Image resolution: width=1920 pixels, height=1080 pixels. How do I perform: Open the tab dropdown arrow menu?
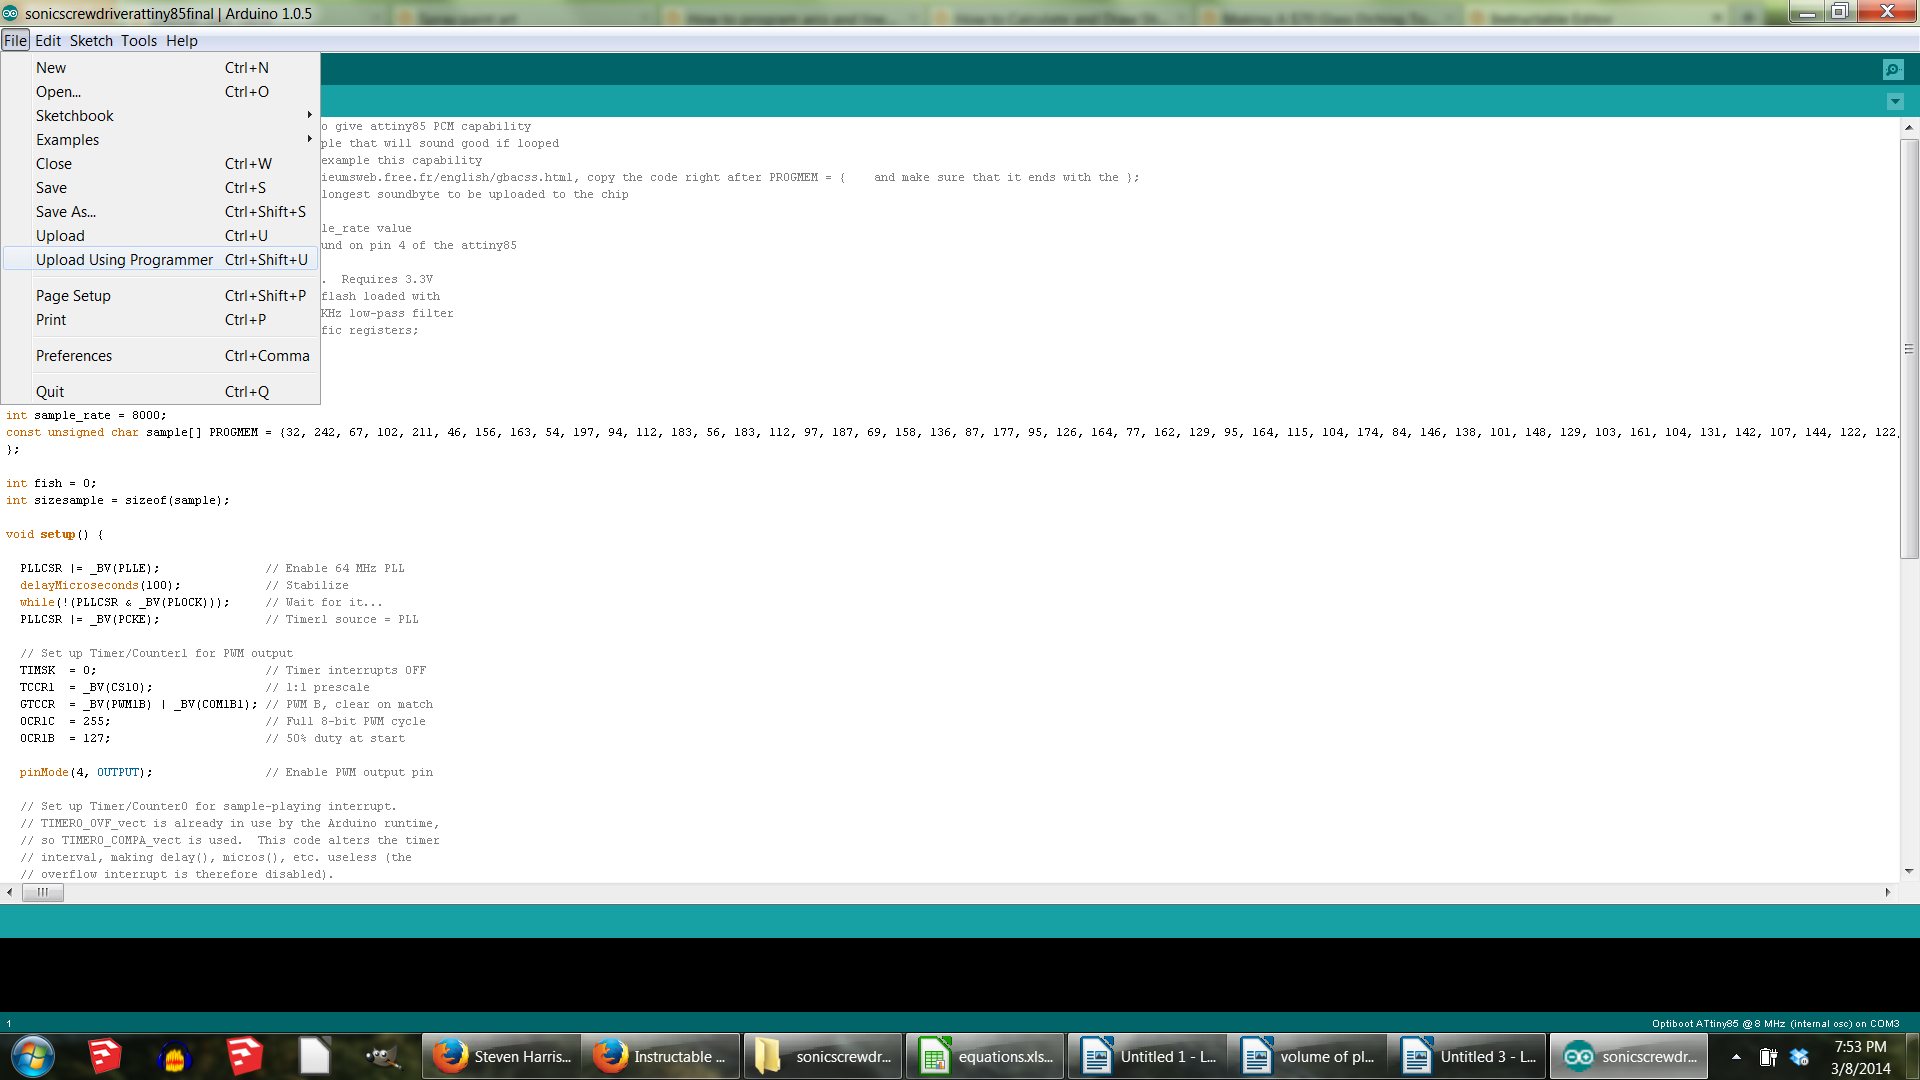coord(1895,101)
